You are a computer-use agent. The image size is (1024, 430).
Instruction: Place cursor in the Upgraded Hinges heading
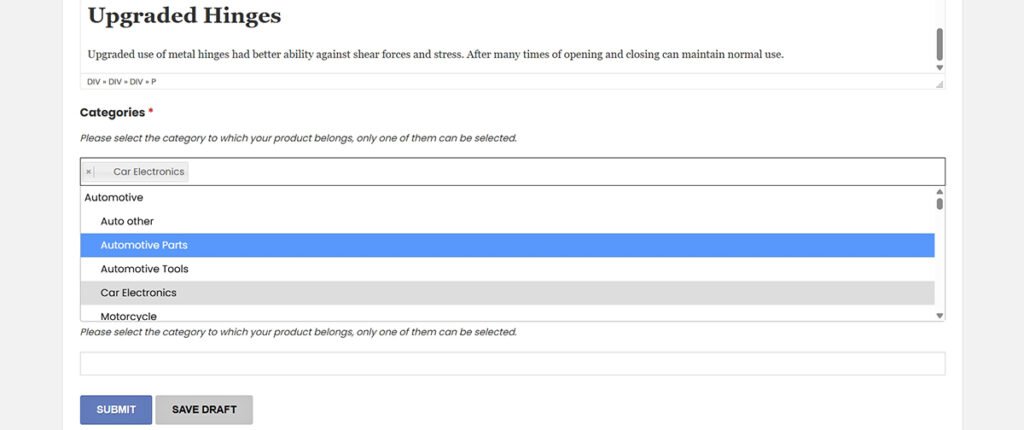(184, 17)
